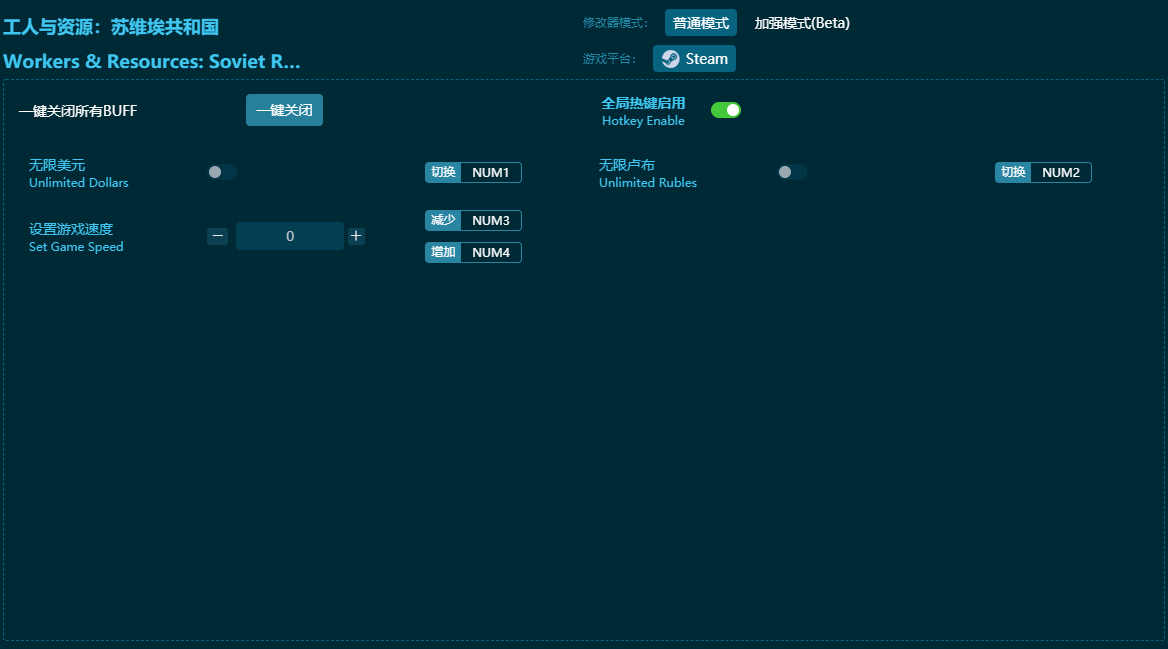This screenshot has height=649, width=1168.
Task: Click the NUM3 decrease speed hotkey
Action: [490, 220]
